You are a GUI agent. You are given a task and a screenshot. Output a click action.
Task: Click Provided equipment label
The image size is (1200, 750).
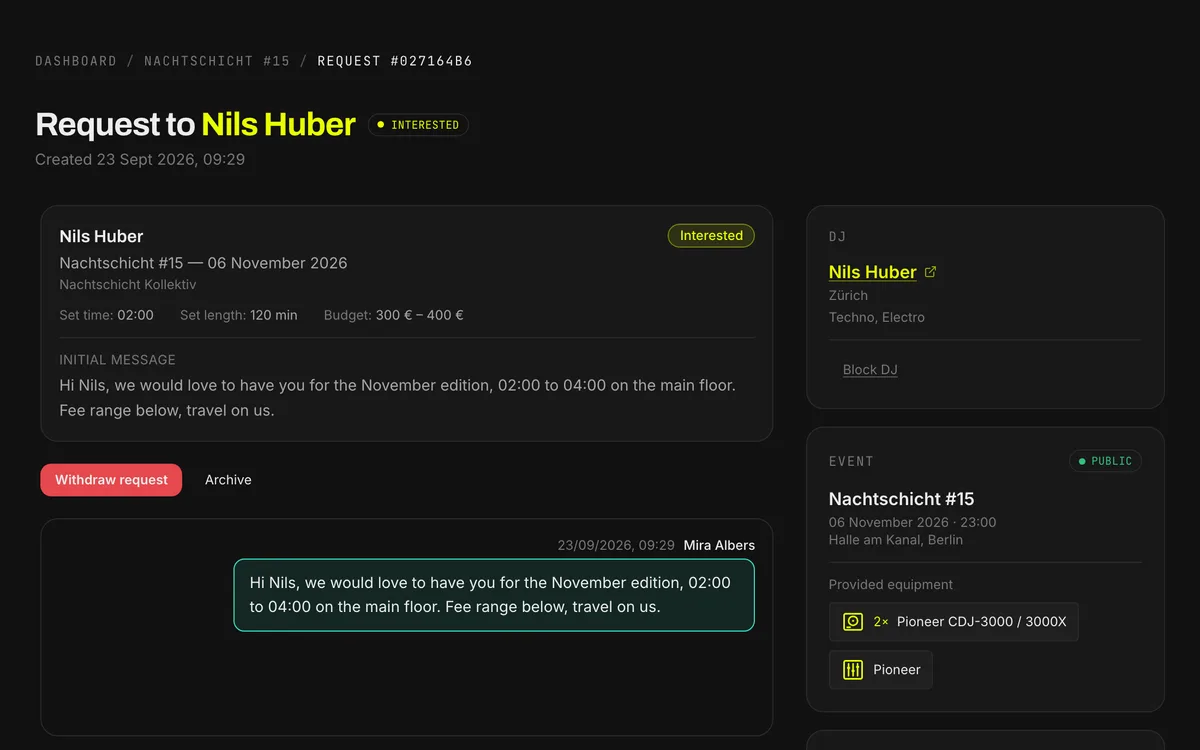(x=891, y=585)
